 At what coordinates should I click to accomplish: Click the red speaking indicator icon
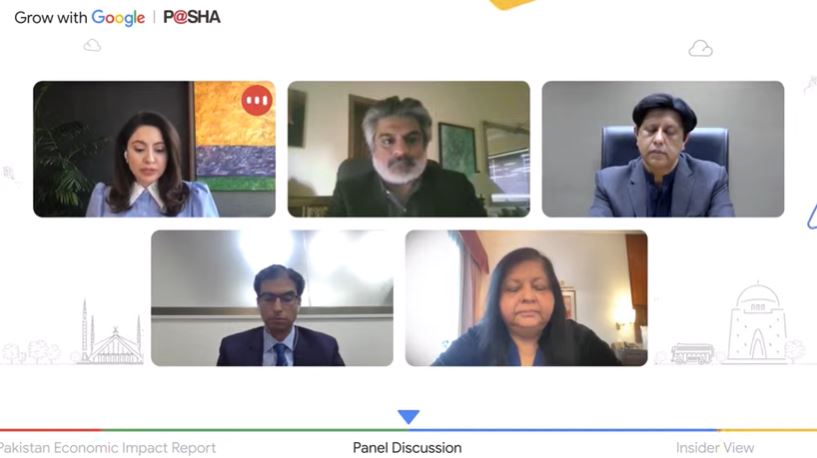coord(257,100)
